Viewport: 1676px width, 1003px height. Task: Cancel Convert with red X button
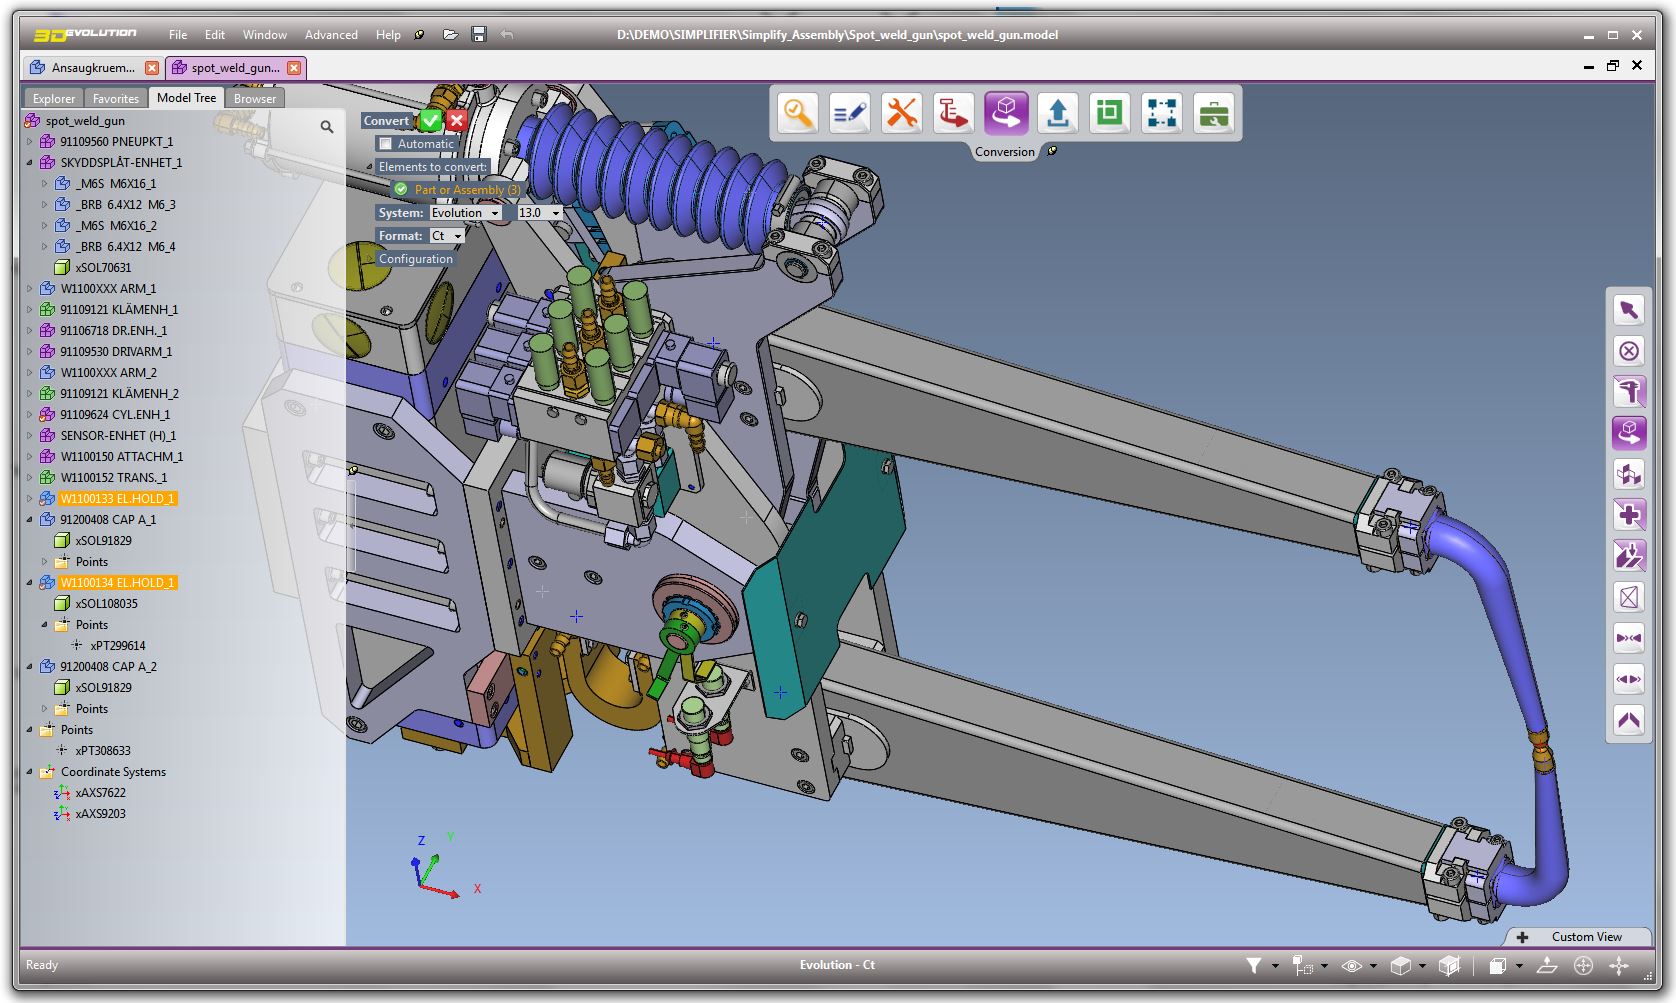(x=457, y=121)
